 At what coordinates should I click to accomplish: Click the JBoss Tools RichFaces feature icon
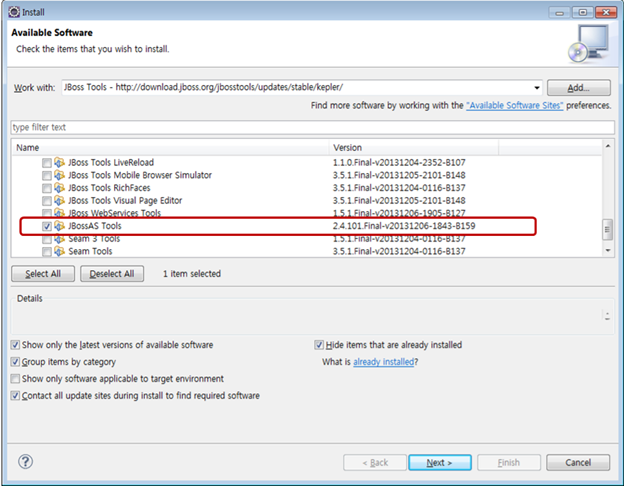point(60,188)
